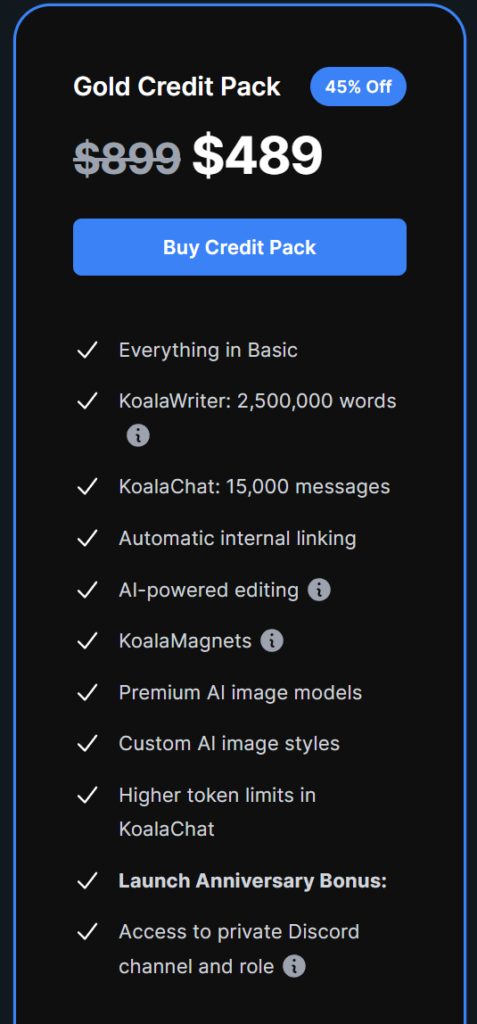Click the Launch Anniversary Bonus heading
Screen dimensions: 477x1024
253,882
